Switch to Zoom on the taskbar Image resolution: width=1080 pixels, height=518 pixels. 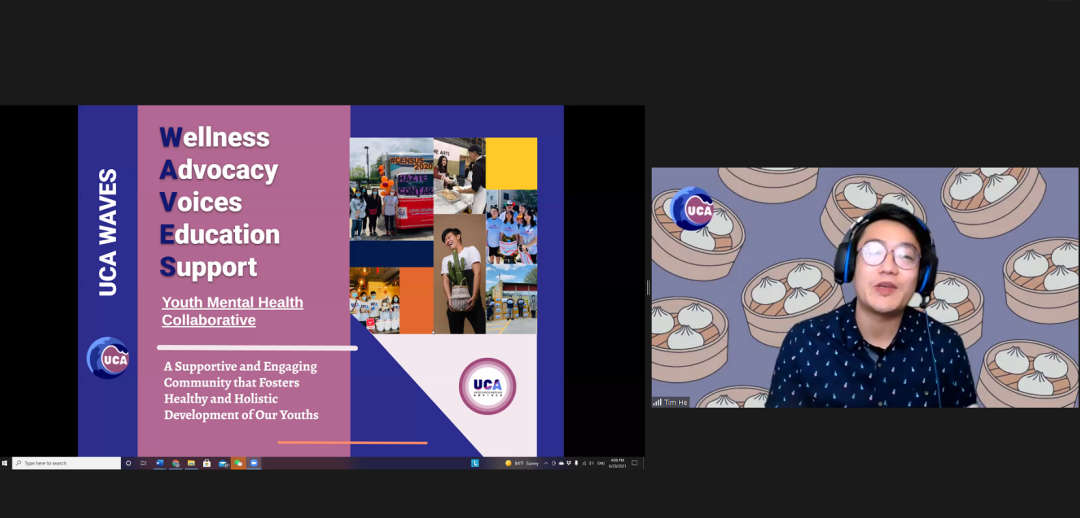253,463
